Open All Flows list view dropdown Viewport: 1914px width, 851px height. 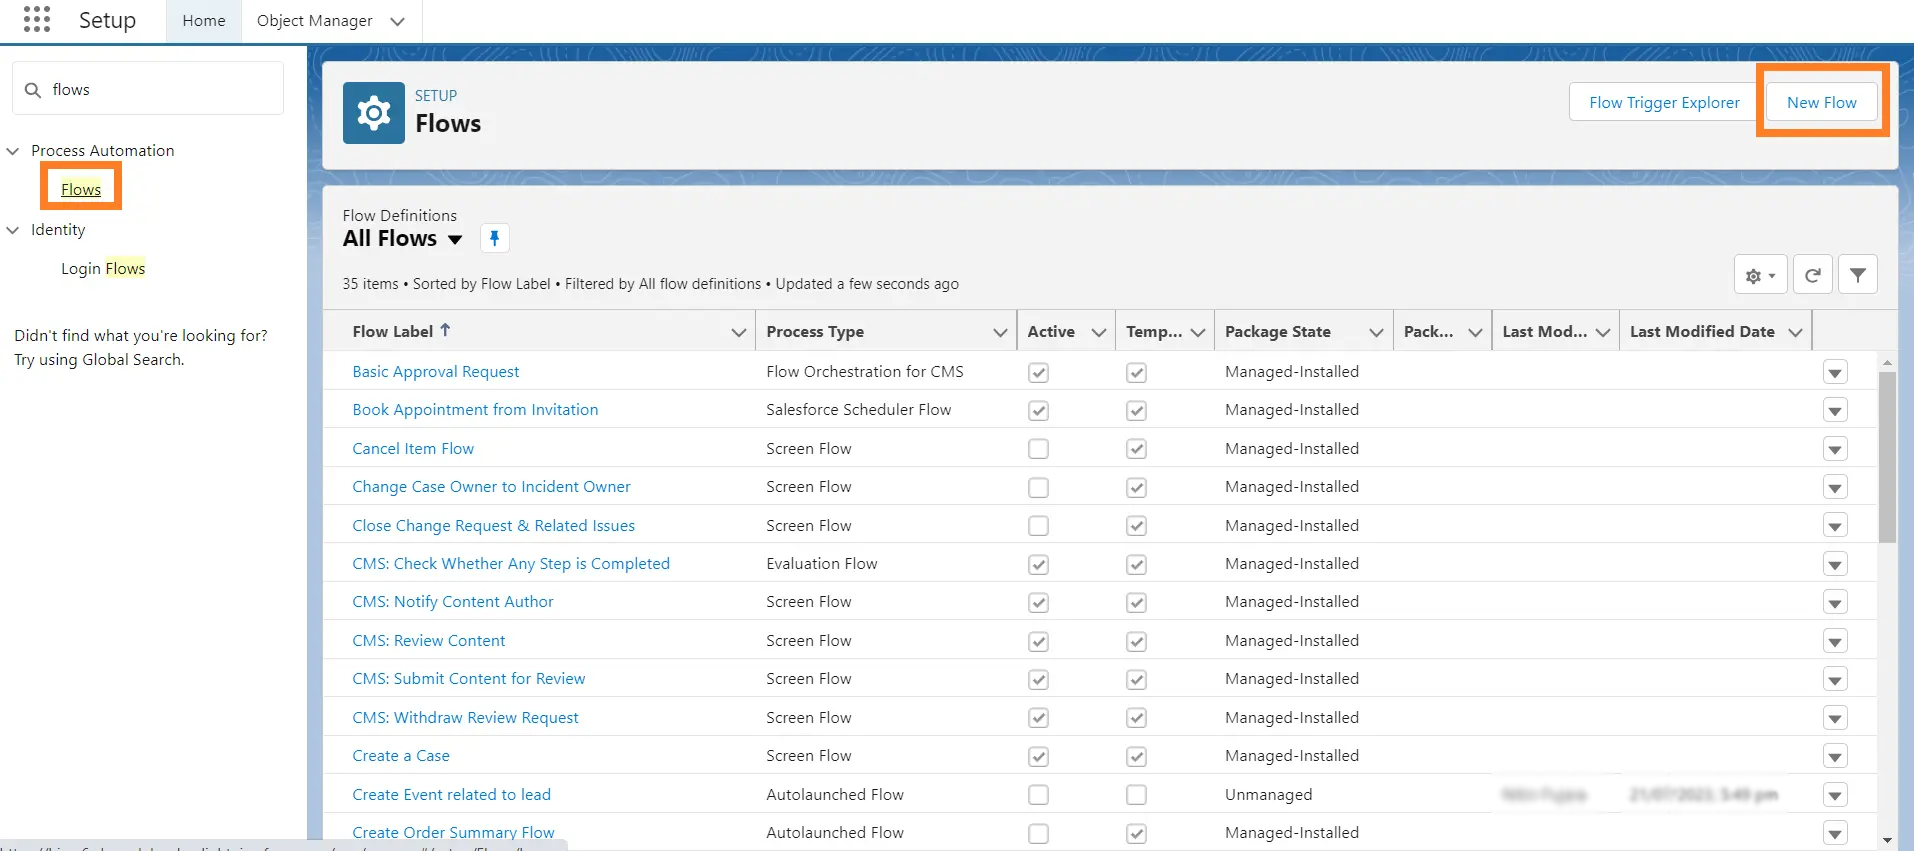455,239
